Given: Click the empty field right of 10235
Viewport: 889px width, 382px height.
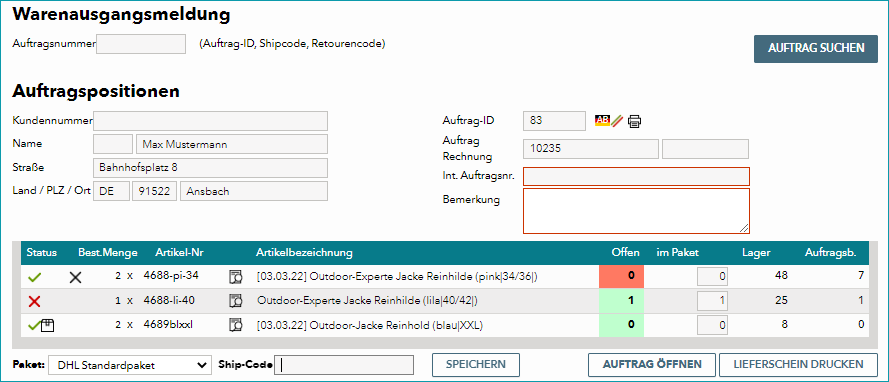Looking at the screenshot, I should [705, 149].
